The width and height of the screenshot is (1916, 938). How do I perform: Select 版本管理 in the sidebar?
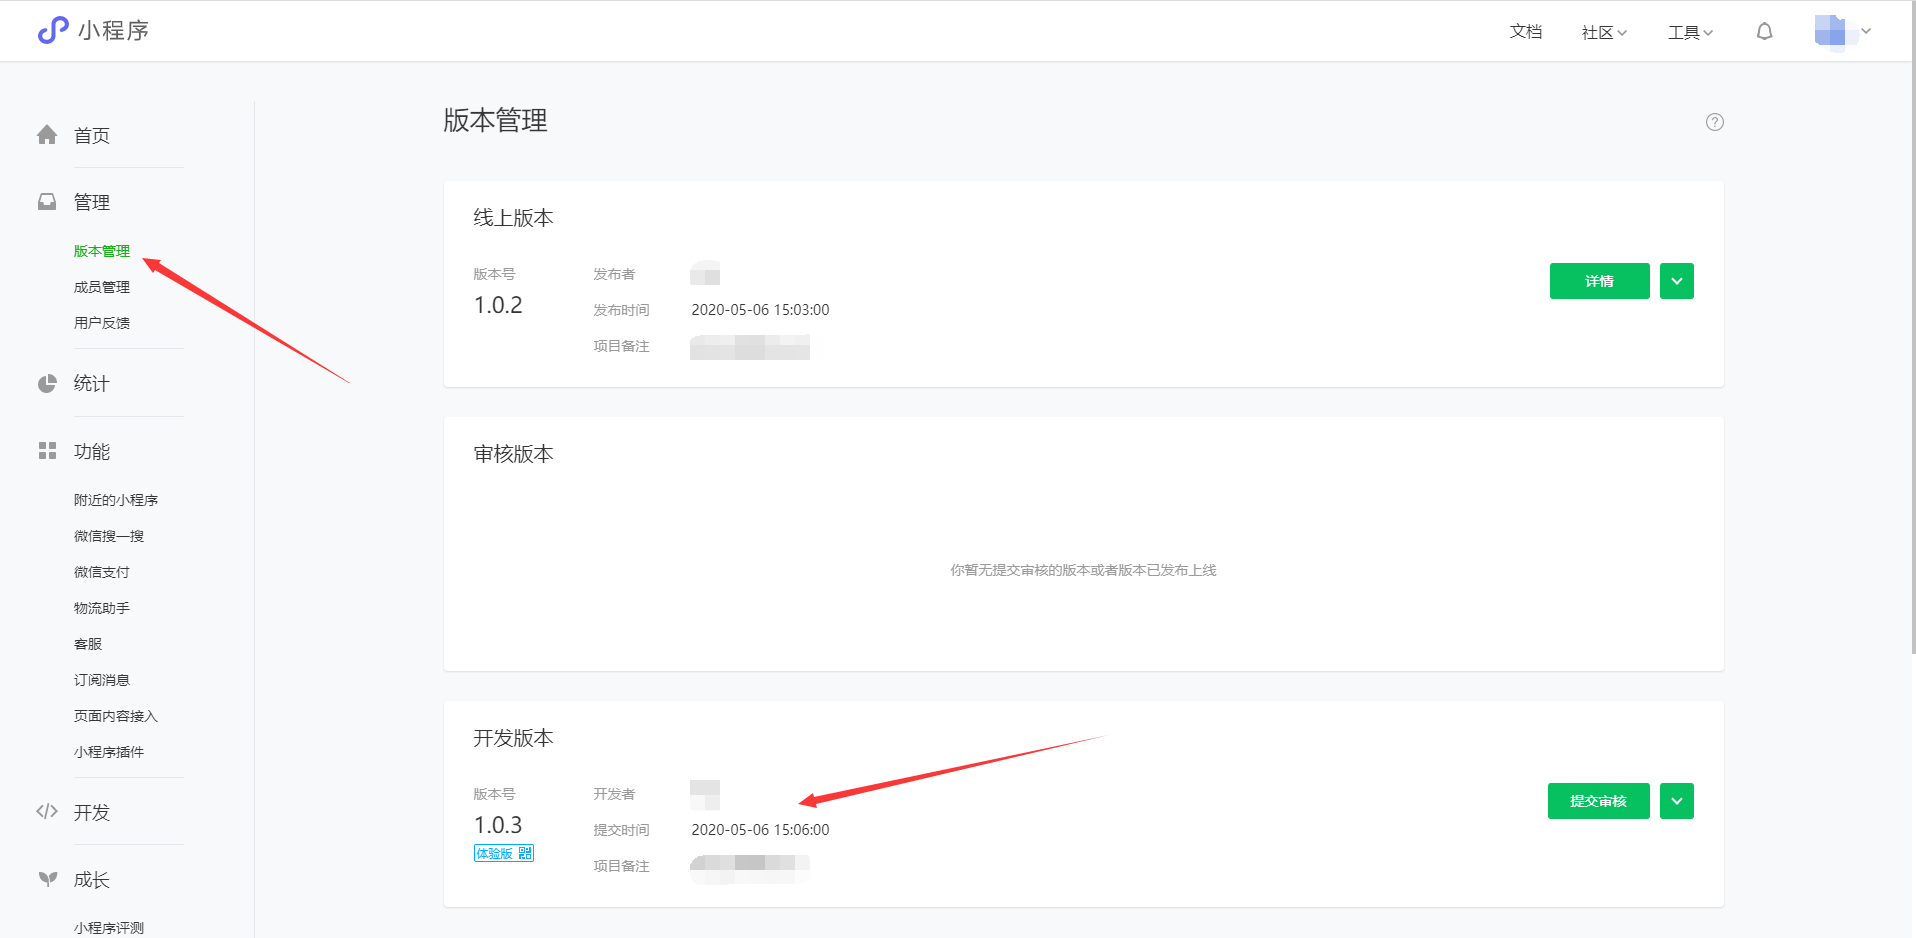tap(101, 251)
